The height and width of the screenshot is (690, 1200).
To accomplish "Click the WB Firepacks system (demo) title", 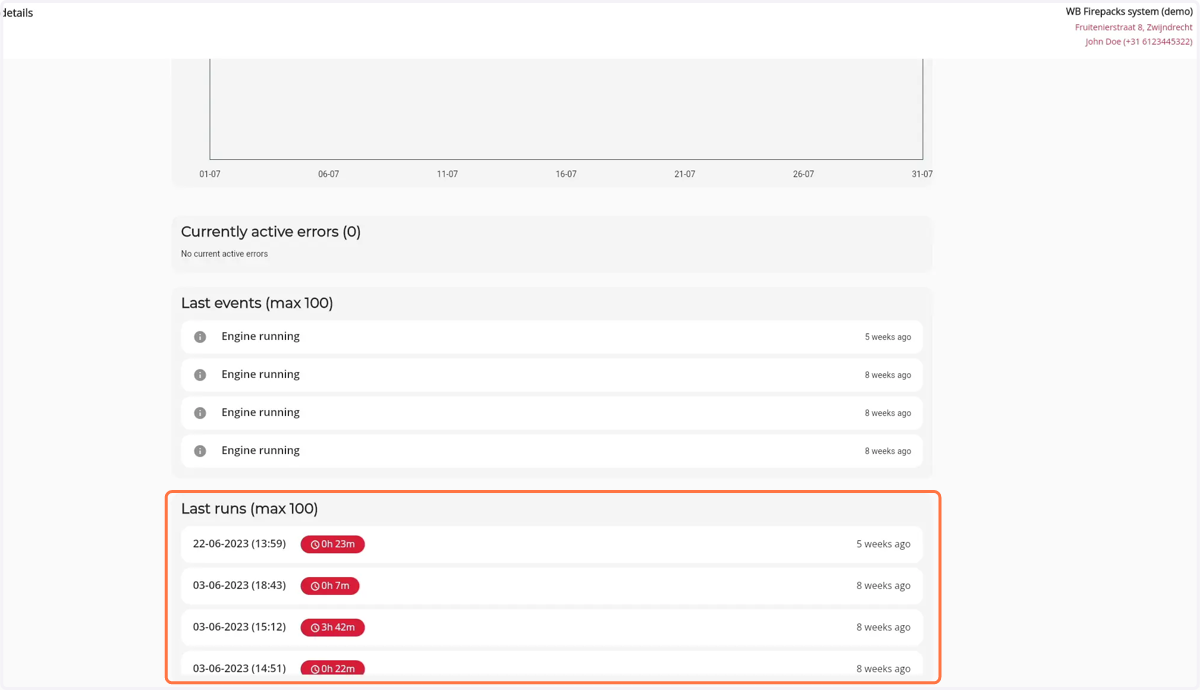I will click(1129, 12).
